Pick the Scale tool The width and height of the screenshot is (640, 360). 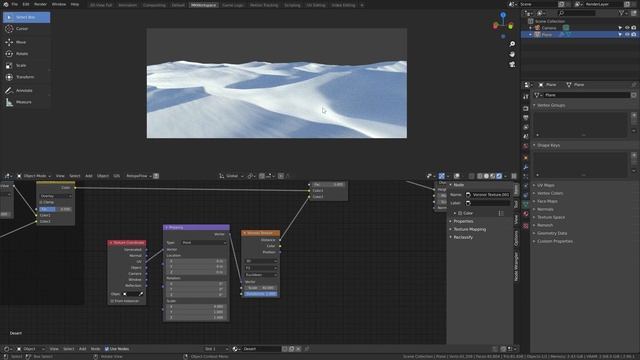[x=26, y=65]
